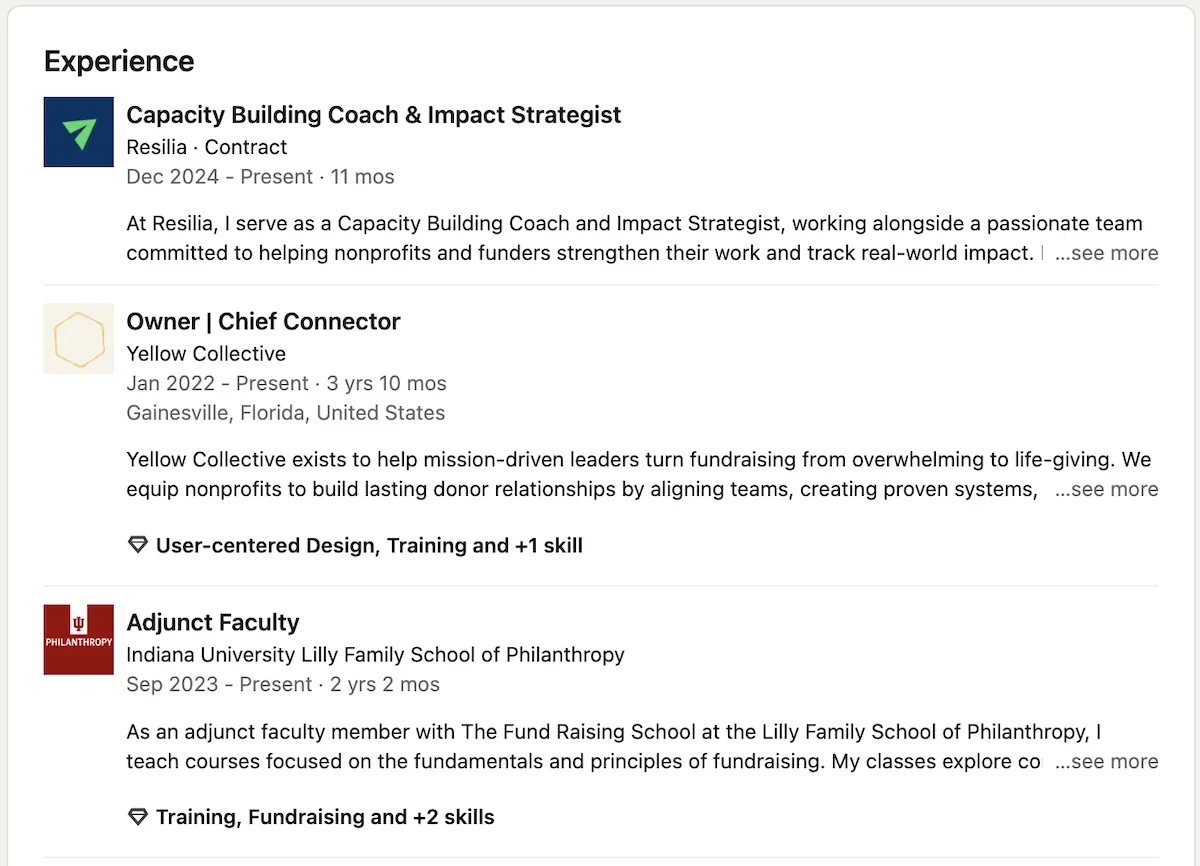Click the Gainesville, Florida, United States location
1200x866 pixels.
pyautogui.click(x=286, y=413)
